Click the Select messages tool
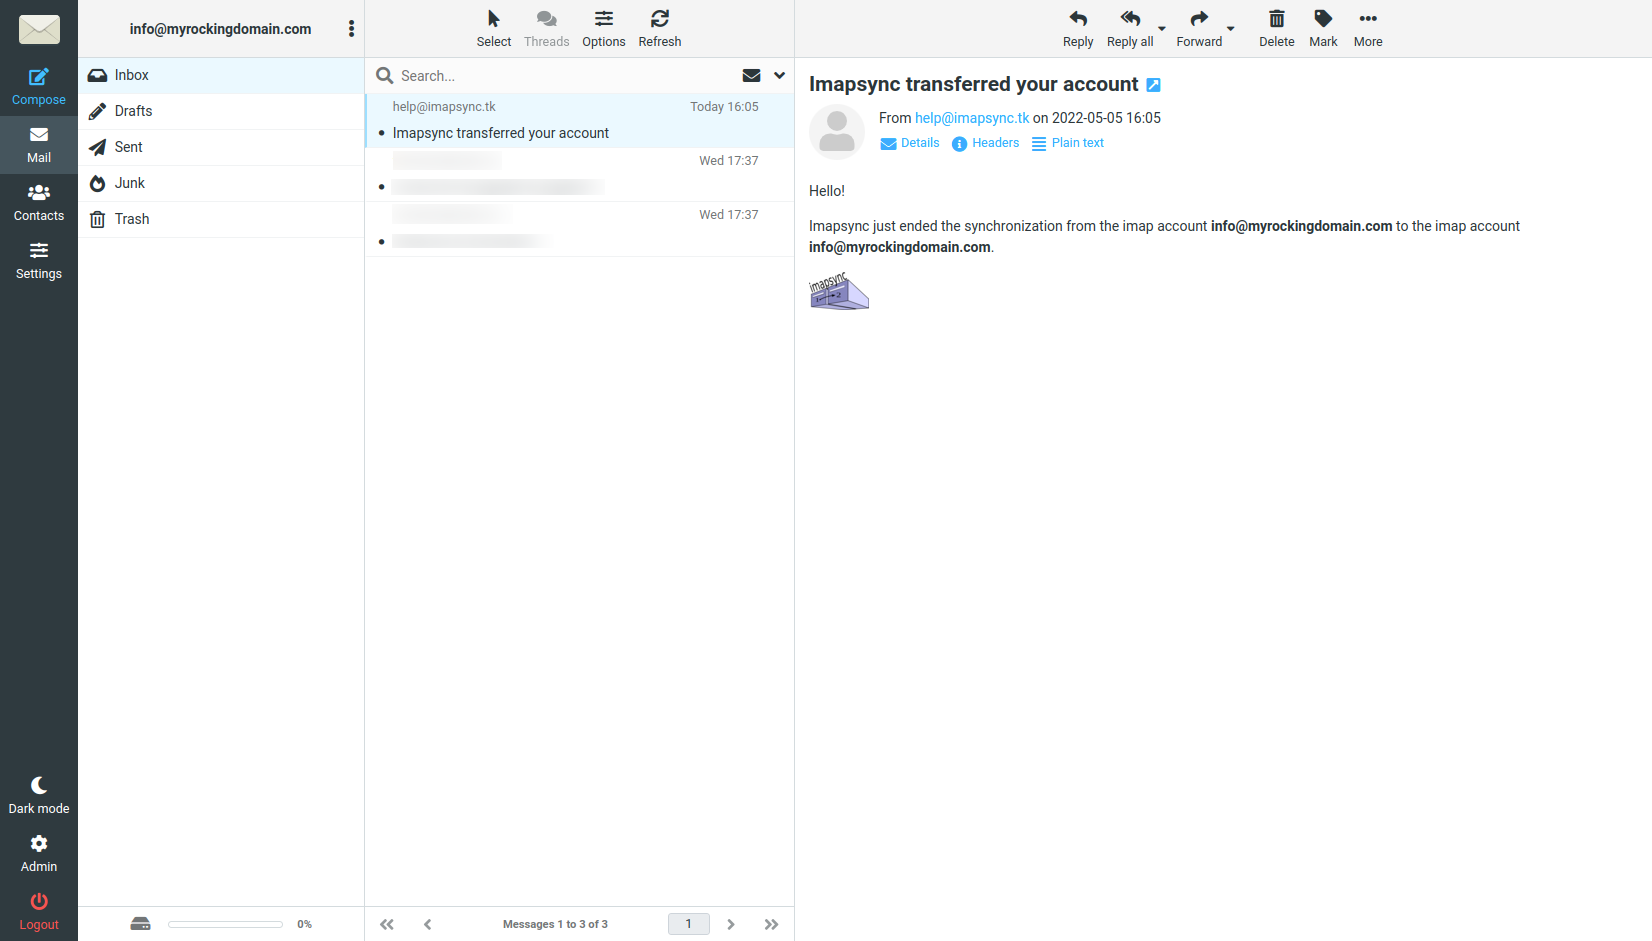Image resolution: width=1652 pixels, height=941 pixels. [x=494, y=29]
